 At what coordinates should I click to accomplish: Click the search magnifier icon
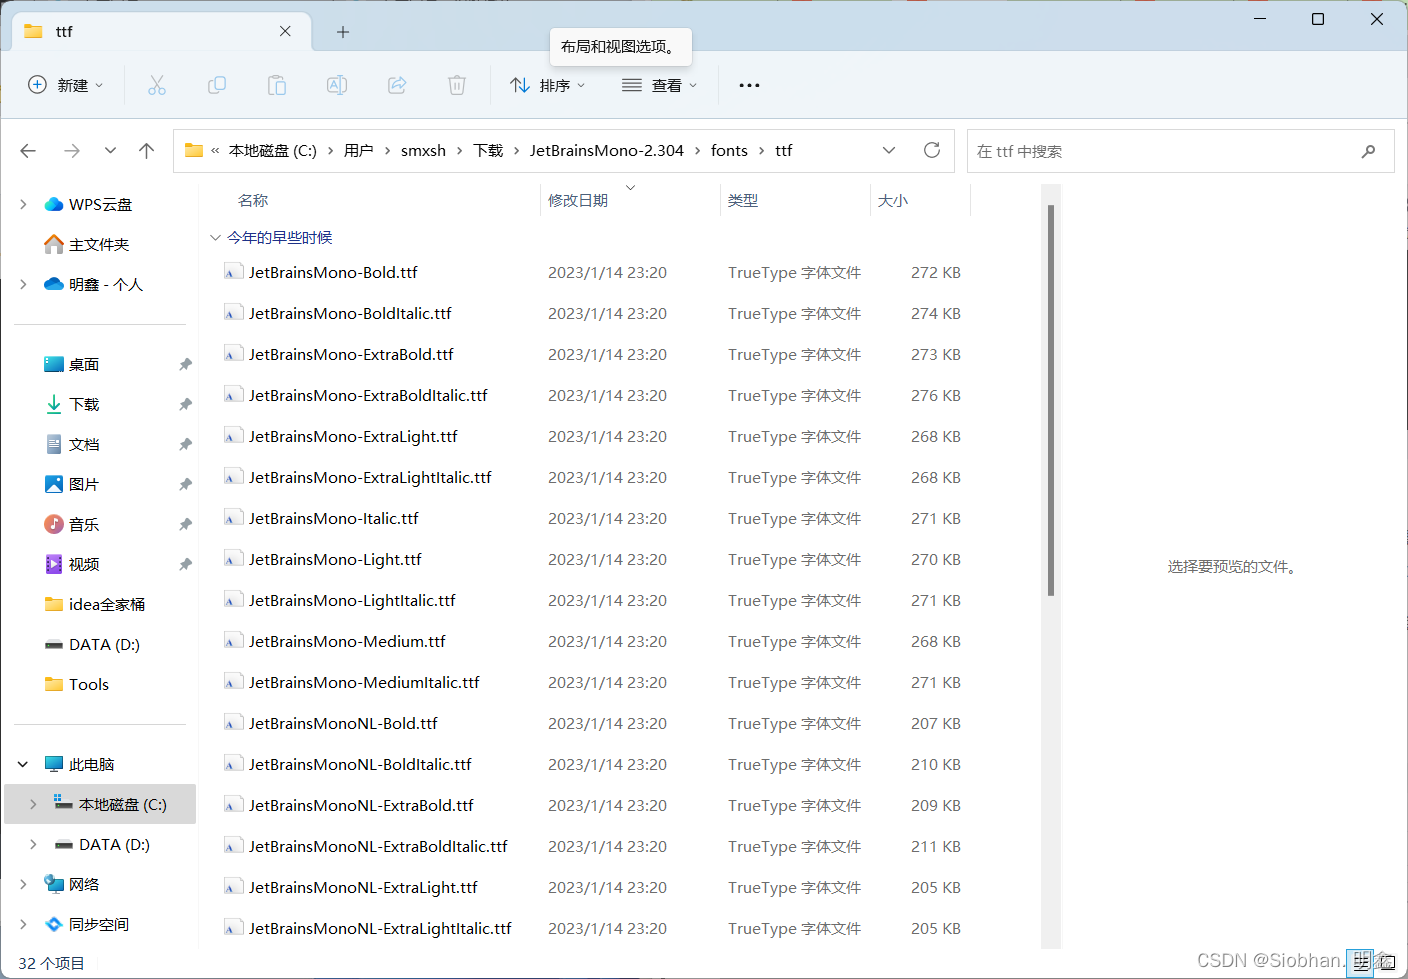coord(1368,151)
